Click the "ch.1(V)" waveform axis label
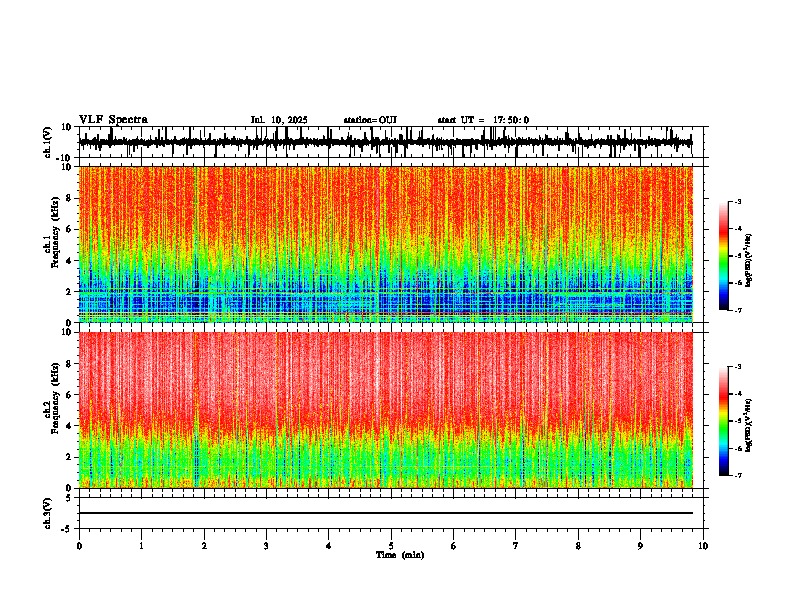Viewport: 792px width, 612px height. [48, 142]
